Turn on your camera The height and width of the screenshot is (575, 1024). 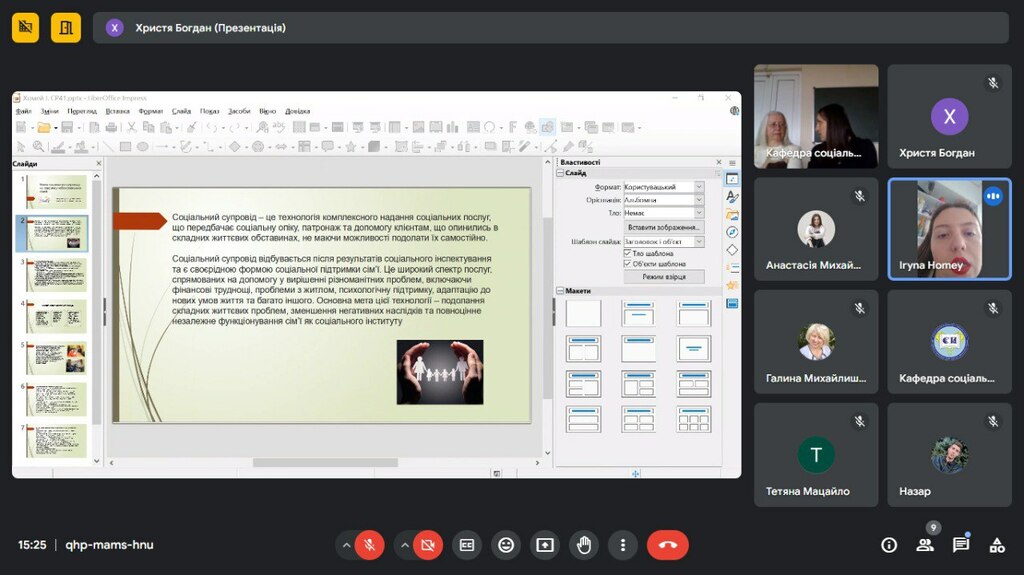(428, 545)
